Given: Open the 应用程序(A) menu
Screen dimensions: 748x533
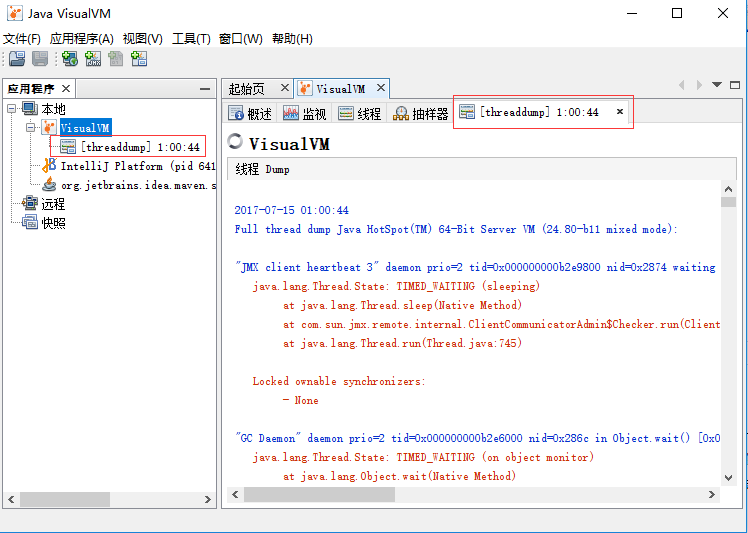Looking at the screenshot, I should click(82, 39).
